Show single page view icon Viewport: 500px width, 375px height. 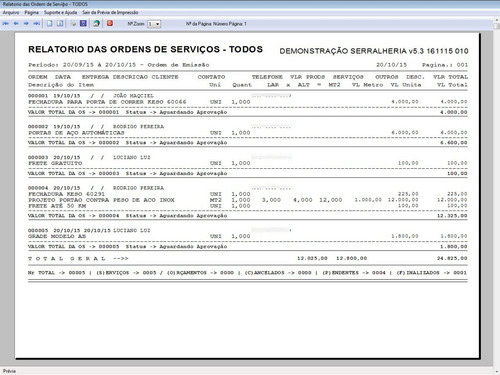click(x=49, y=24)
